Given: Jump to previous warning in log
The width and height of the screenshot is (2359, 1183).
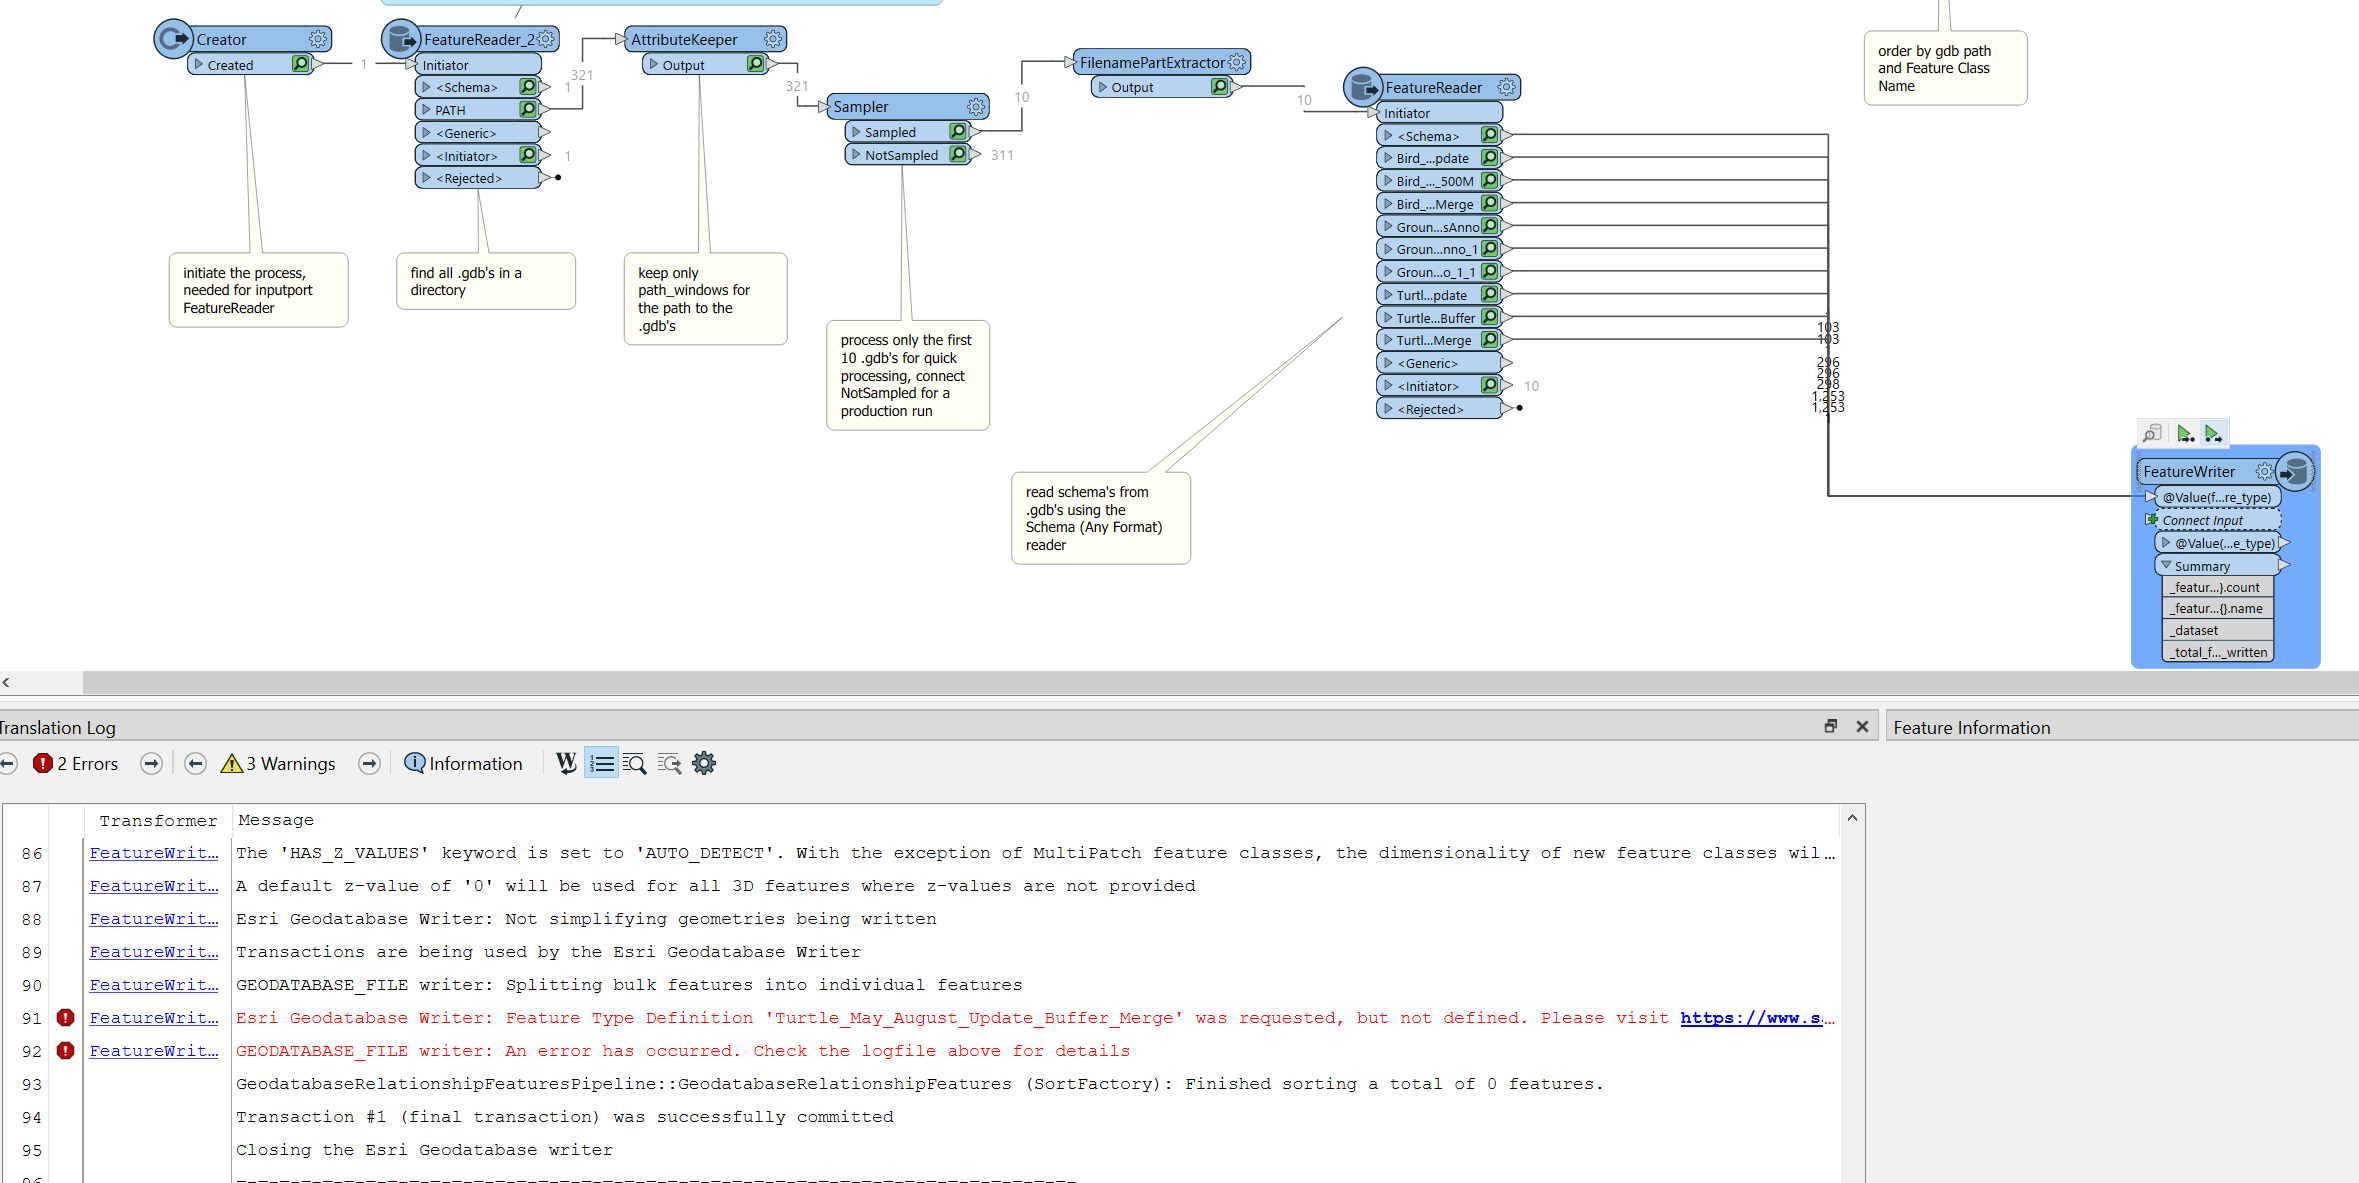Looking at the screenshot, I should (196, 764).
